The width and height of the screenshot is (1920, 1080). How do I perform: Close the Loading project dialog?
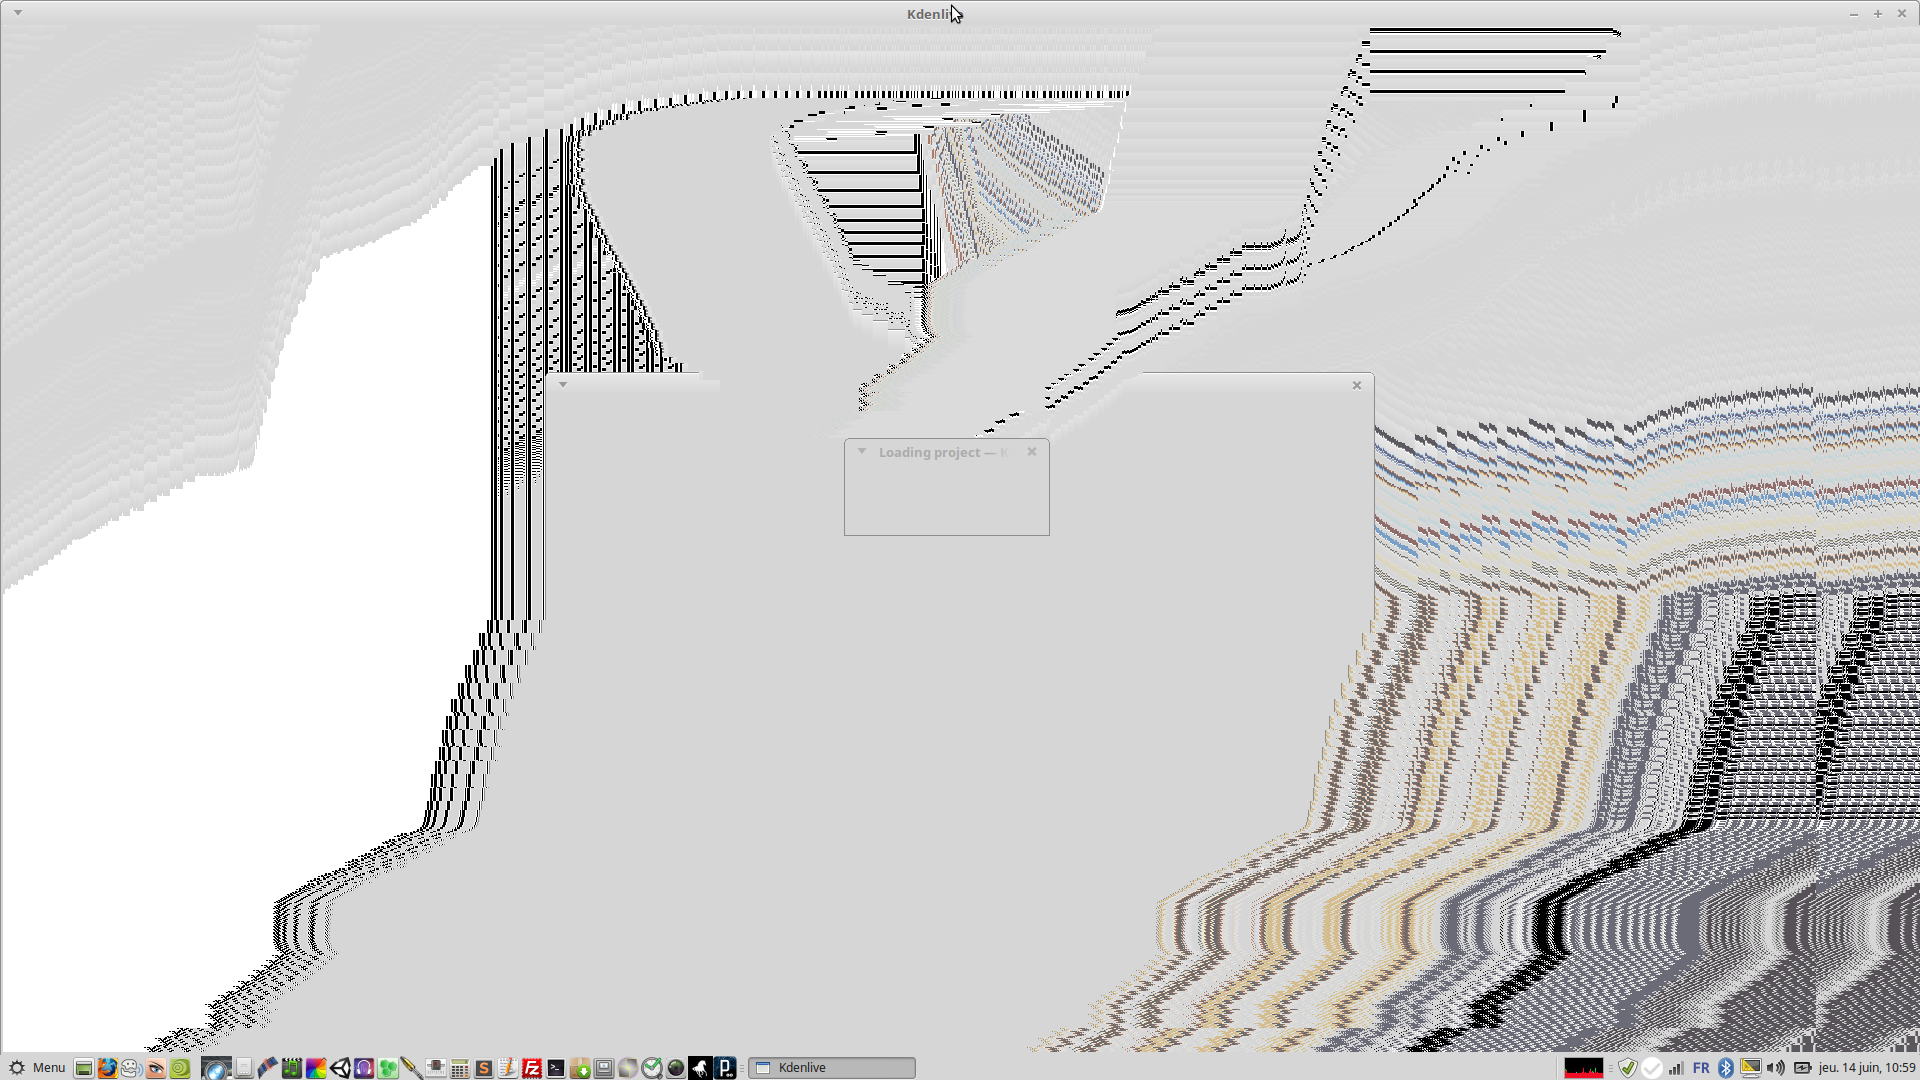(1032, 452)
